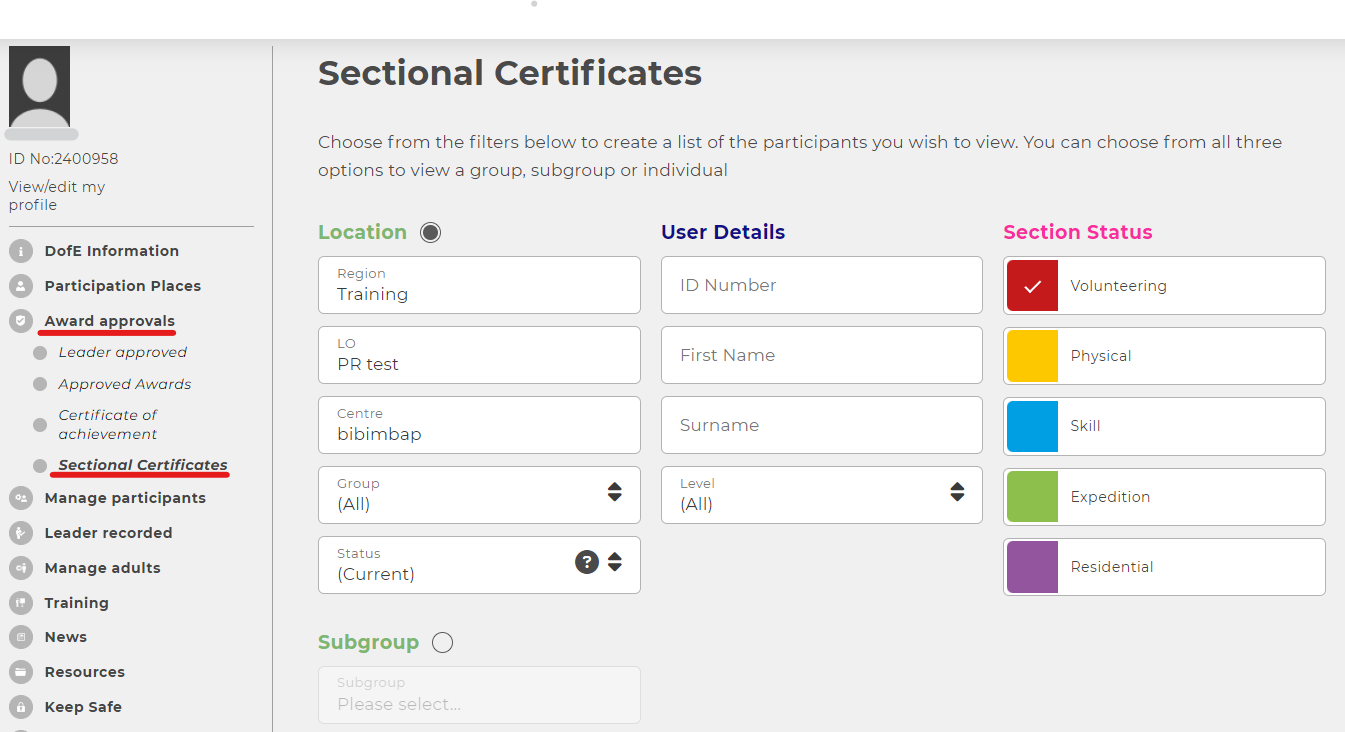Open Leader recorded via its icon
1345x732 pixels.
(21, 532)
